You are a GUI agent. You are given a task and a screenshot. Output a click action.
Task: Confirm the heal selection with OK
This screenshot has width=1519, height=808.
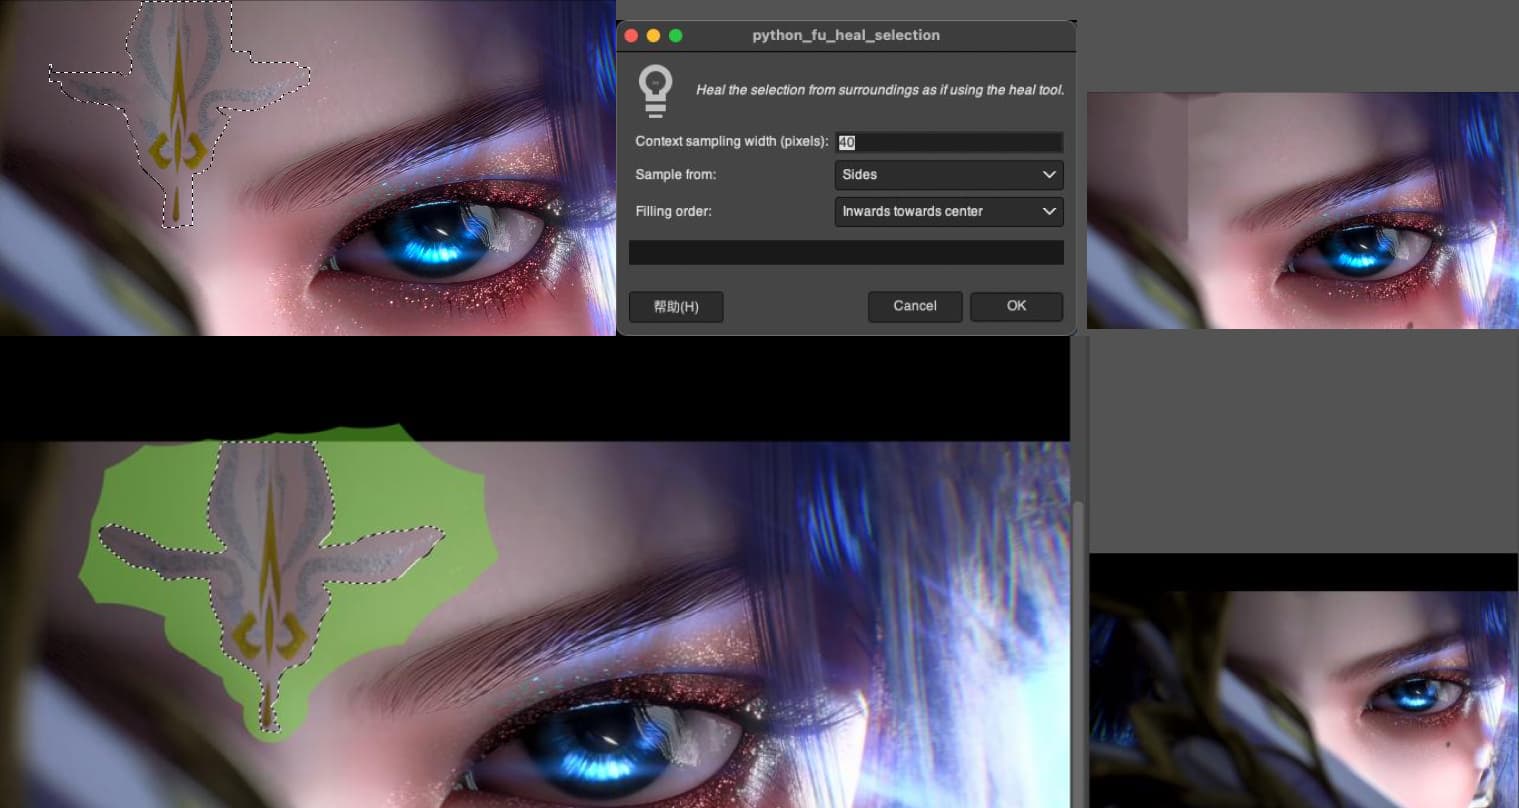click(1016, 306)
